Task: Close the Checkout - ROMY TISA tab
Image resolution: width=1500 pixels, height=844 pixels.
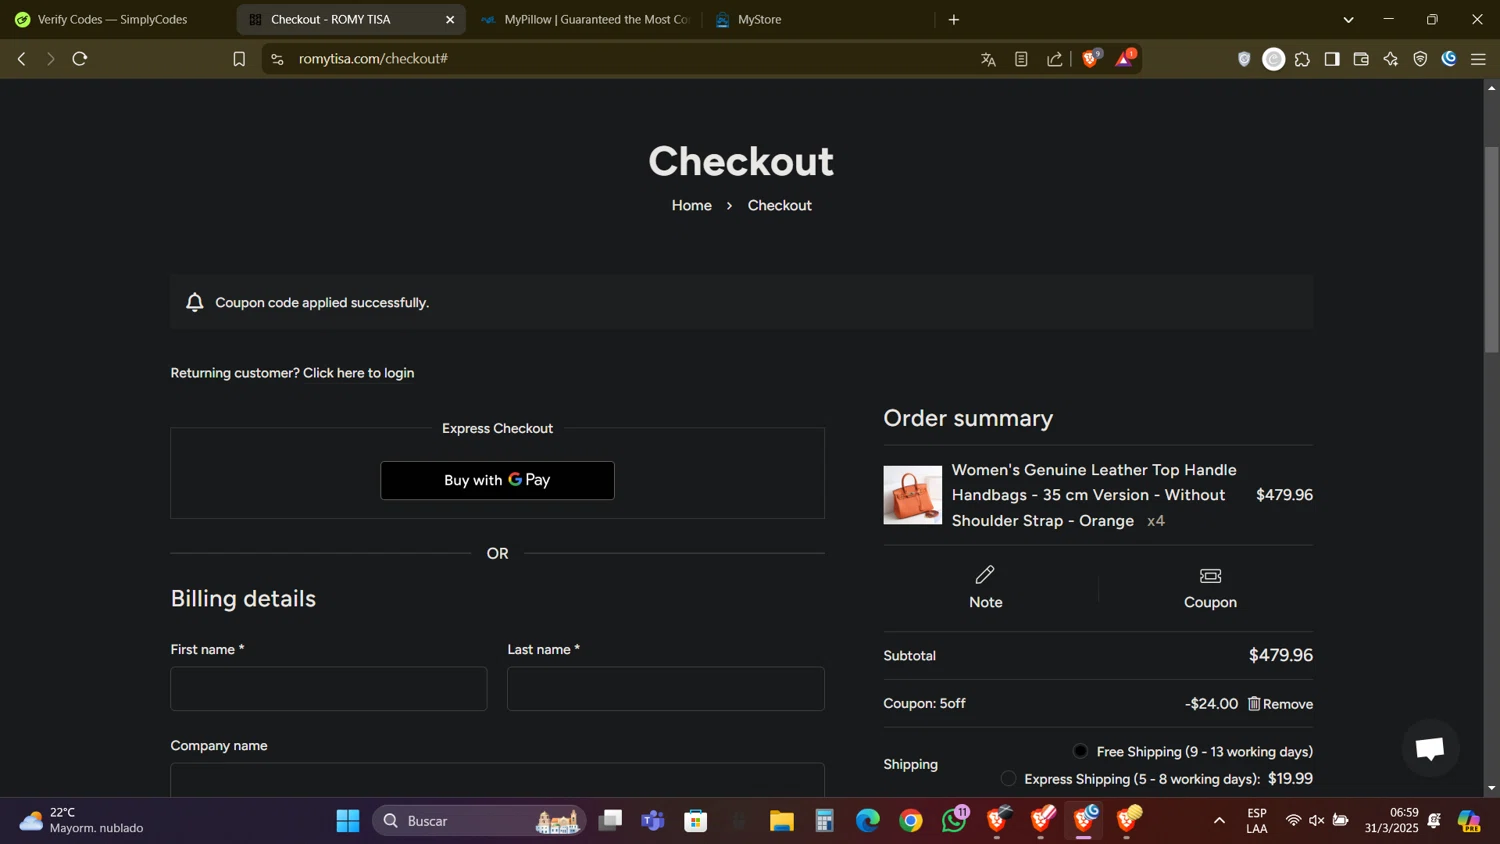Action: pyautogui.click(x=450, y=20)
